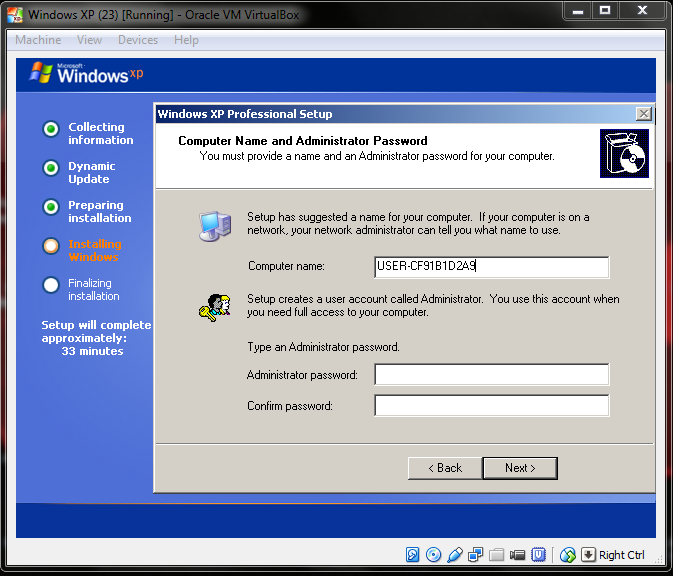
Task: Click the Right Ctrl host key label
Action: (x=621, y=555)
